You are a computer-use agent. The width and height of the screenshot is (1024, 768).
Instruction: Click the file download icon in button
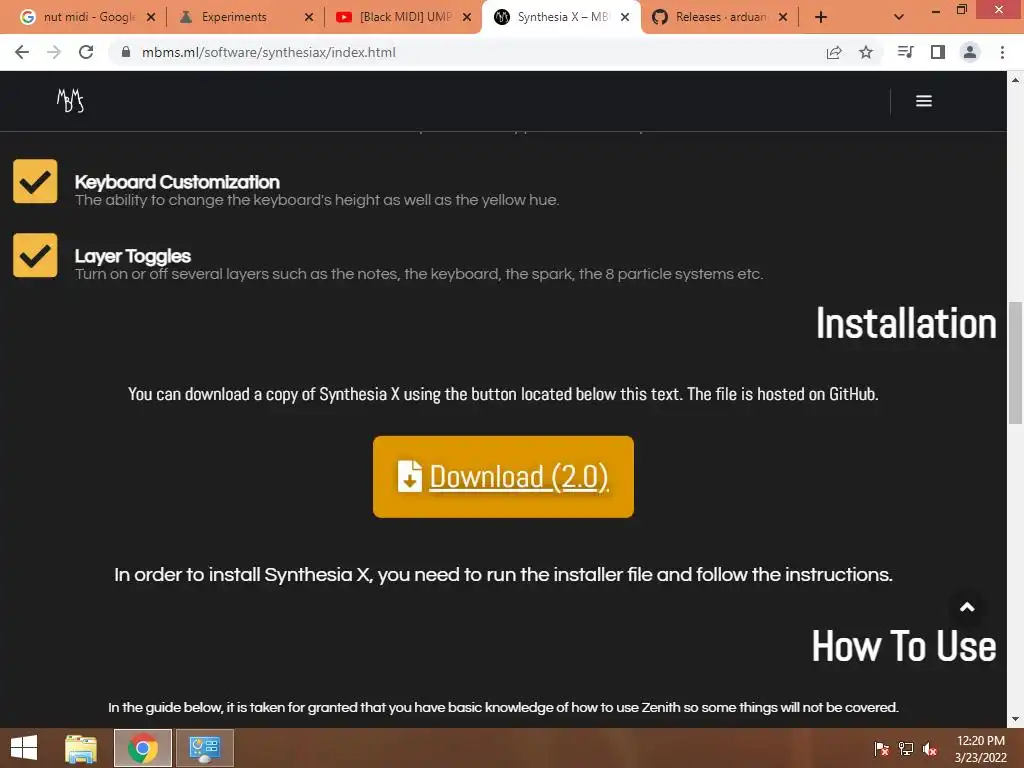tap(409, 476)
